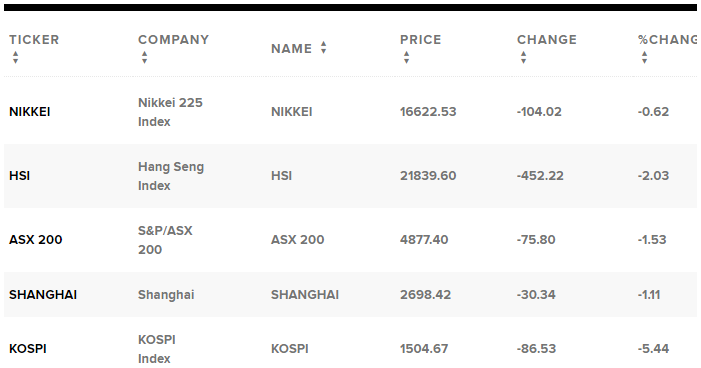Open the KOSPI ticker link
Screen dimensions: 701x368
coord(28,349)
